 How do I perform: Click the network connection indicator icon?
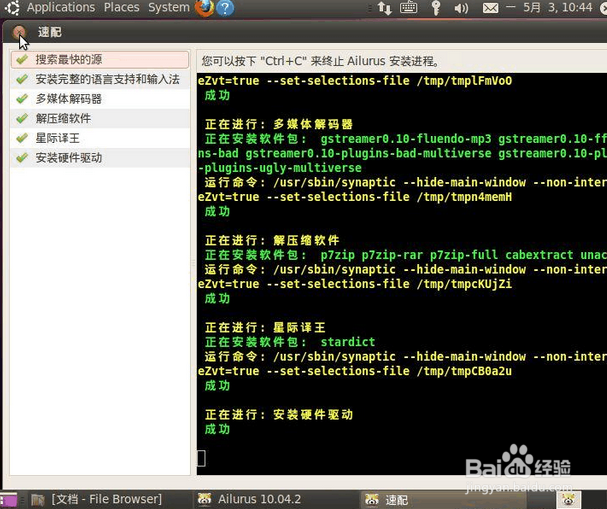tap(385, 8)
